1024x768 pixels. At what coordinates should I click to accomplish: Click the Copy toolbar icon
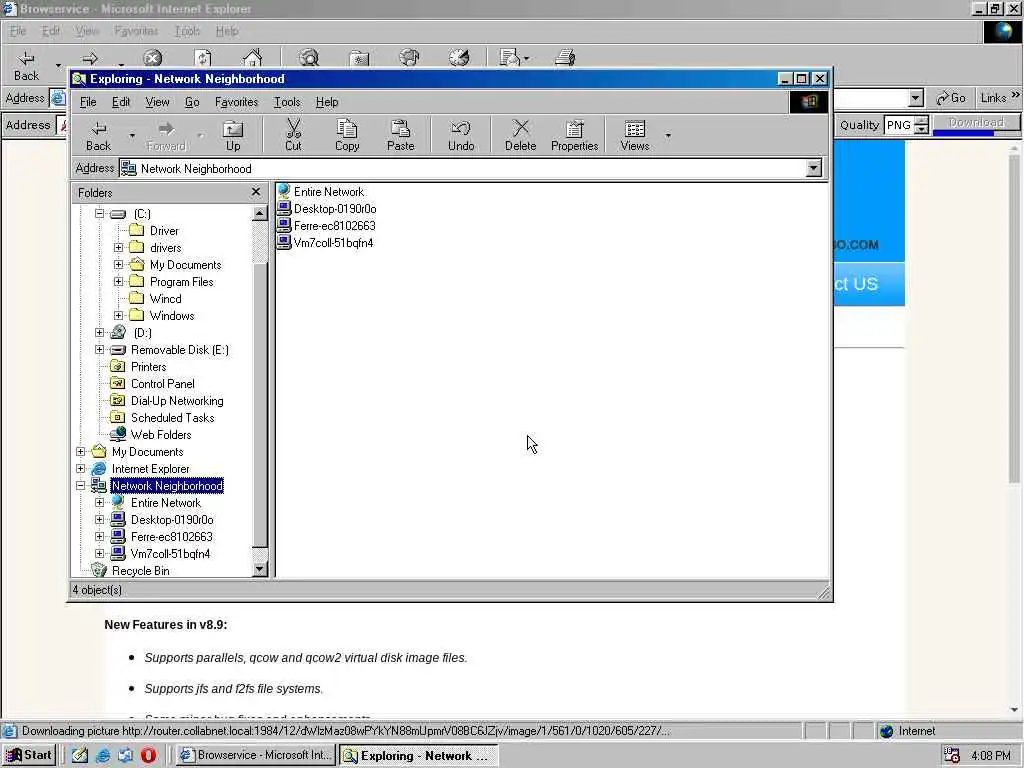pyautogui.click(x=347, y=135)
